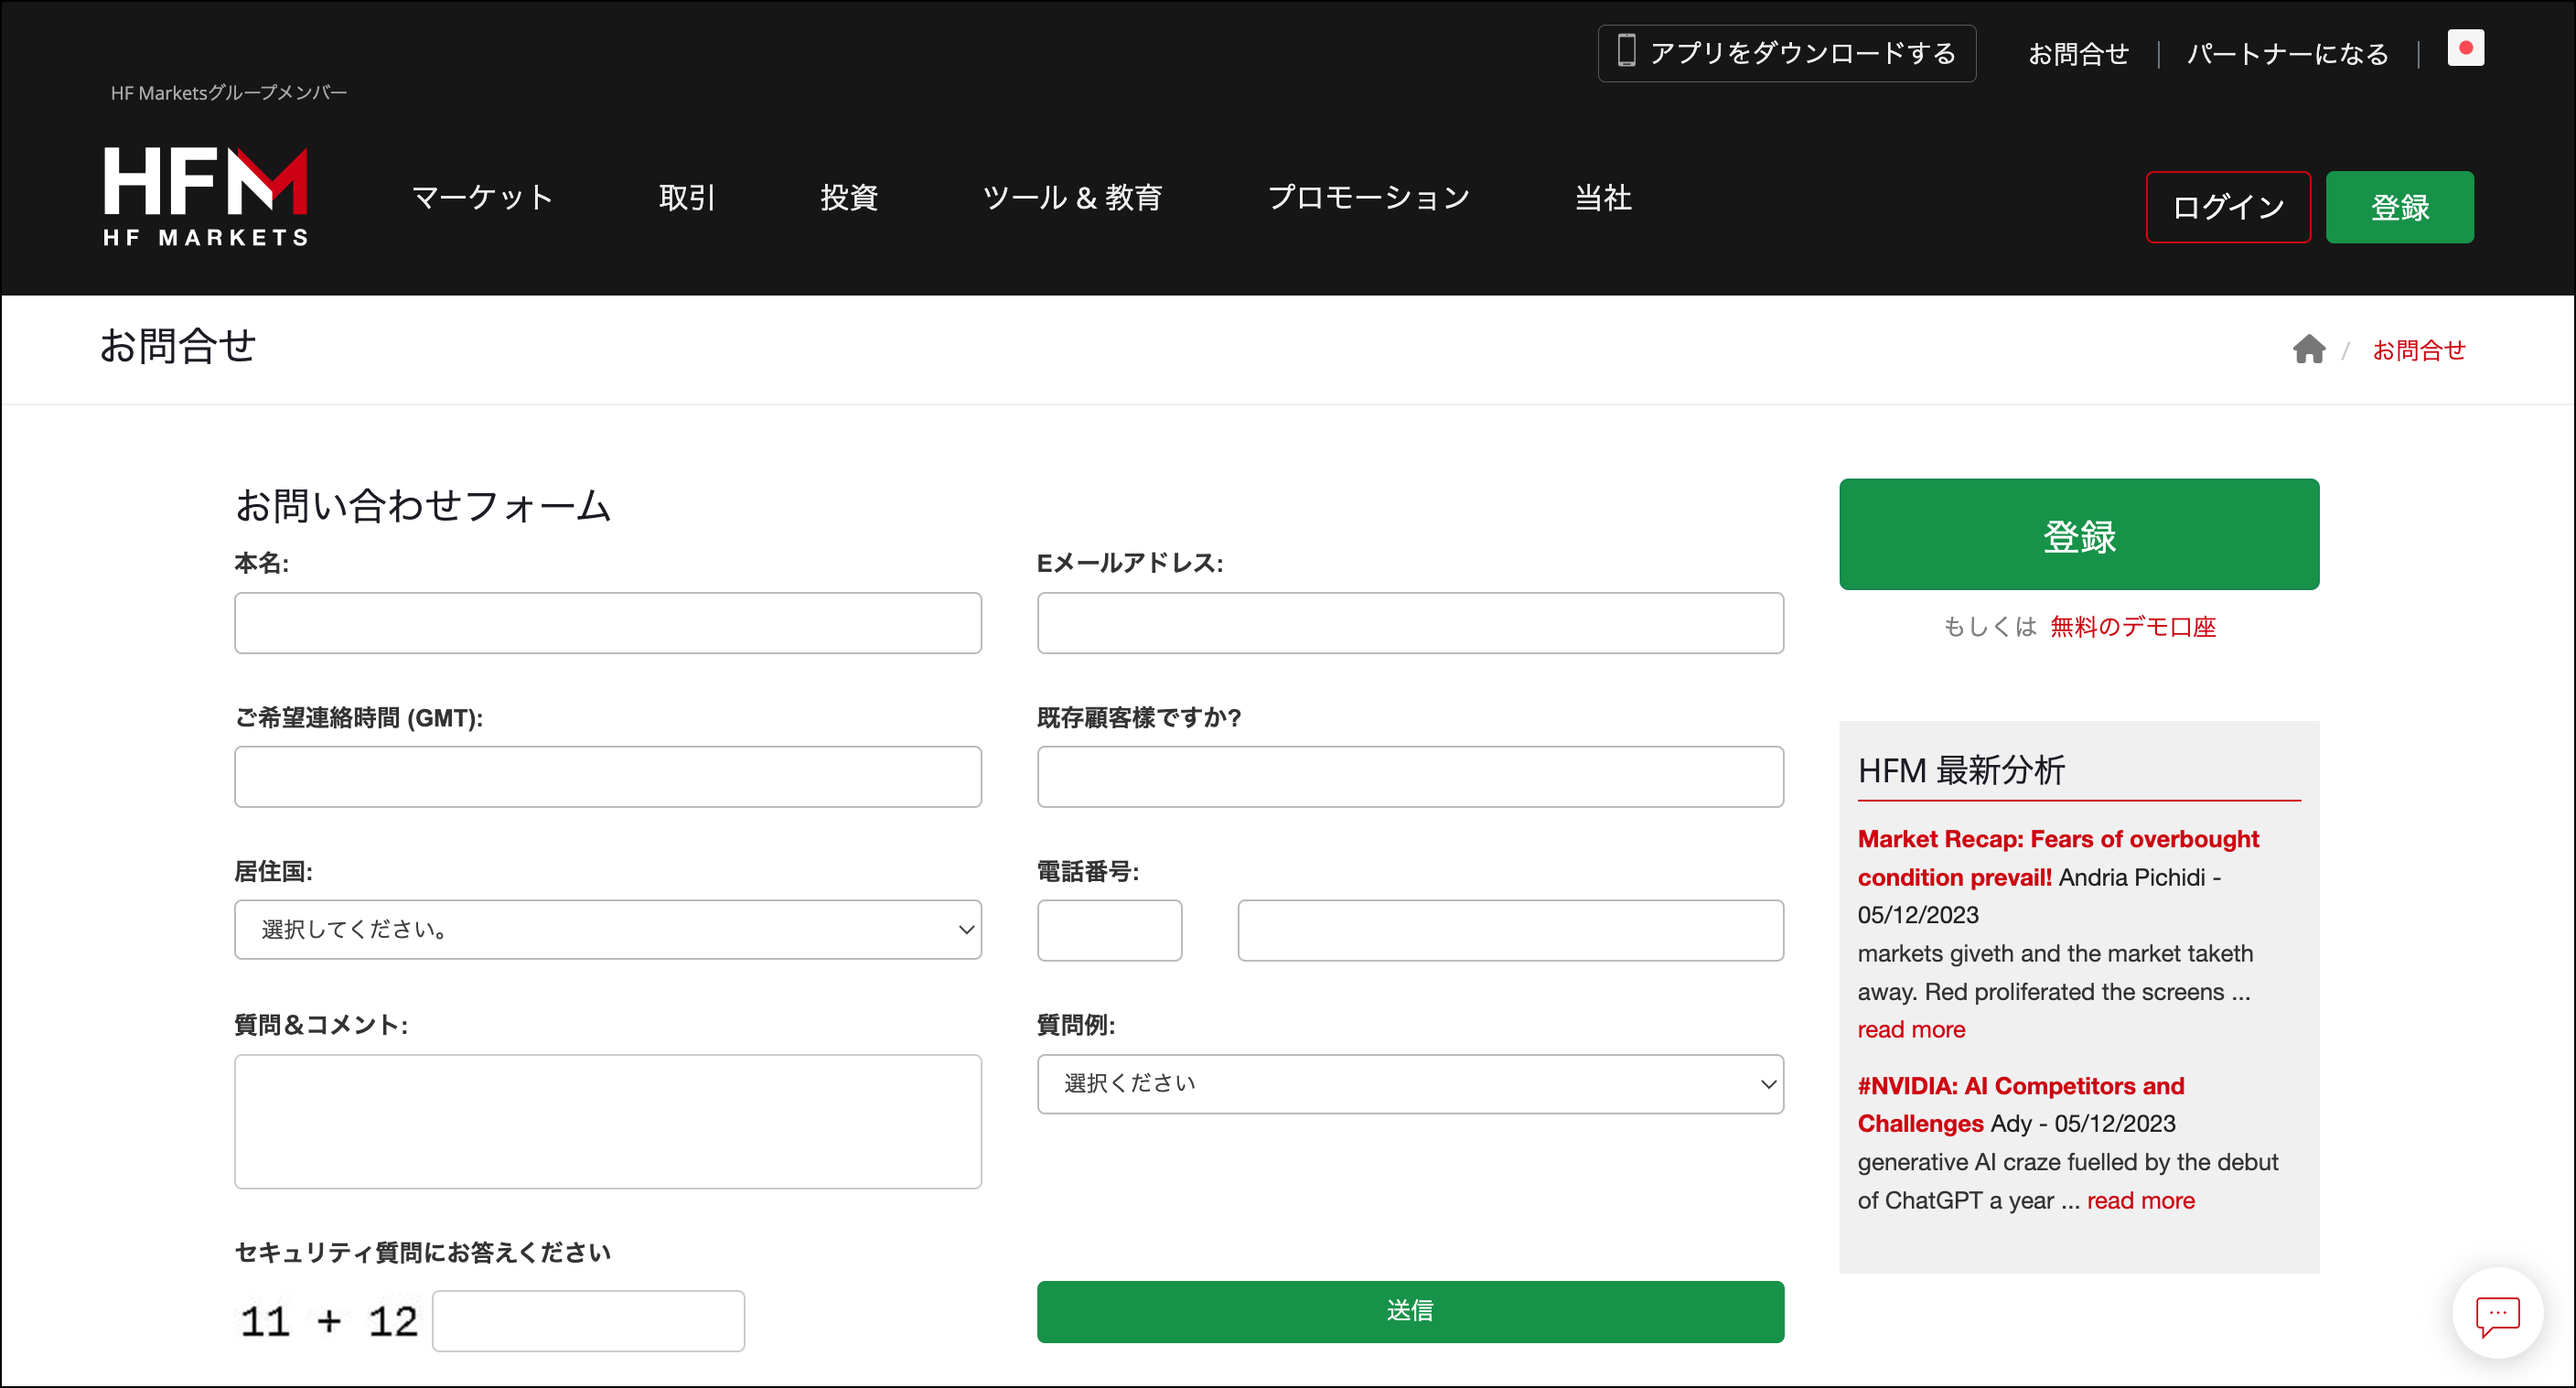
Task: Submit the form with 送信 button
Action: pyautogui.click(x=1410, y=1311)
